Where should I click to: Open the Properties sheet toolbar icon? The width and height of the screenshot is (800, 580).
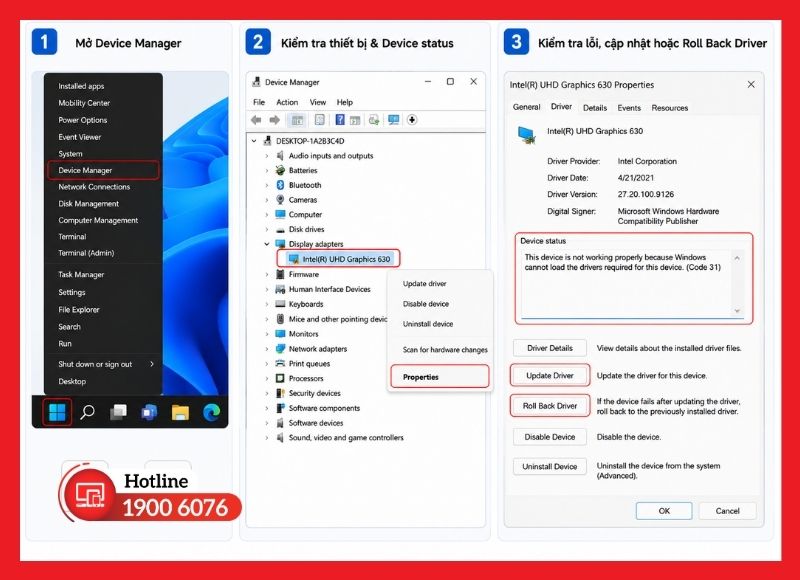(x=319, y=120)
